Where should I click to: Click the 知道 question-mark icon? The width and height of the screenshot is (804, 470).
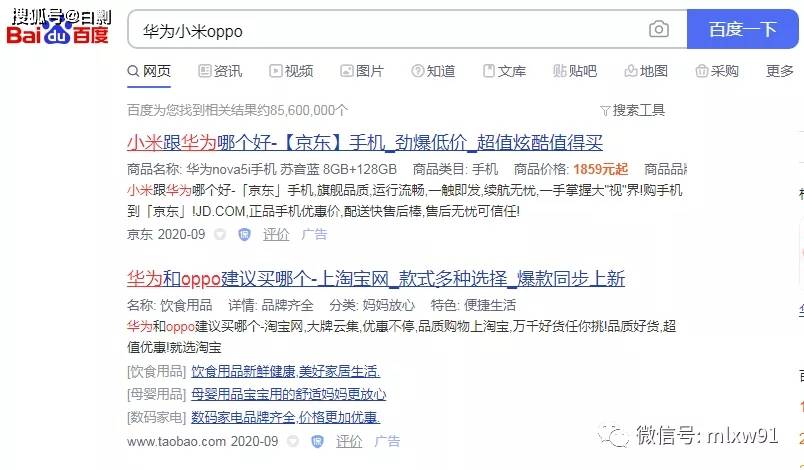pos(417,71)
